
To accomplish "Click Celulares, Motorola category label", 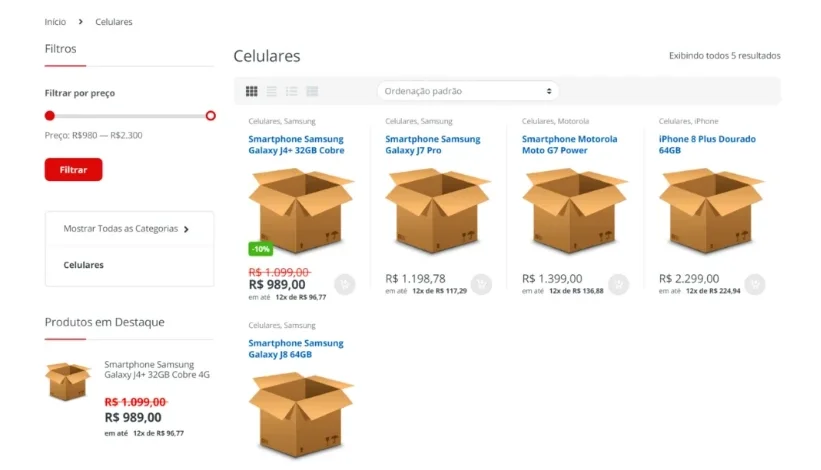I will 556,121.
